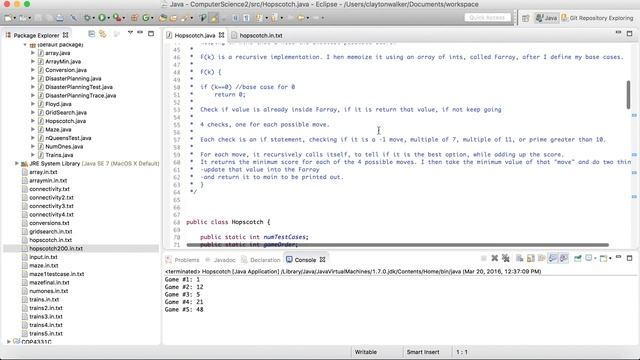Viewport: 640px width, 360px height.
Task: Open the Javadoc tab
Action: [x=224, y=260]
